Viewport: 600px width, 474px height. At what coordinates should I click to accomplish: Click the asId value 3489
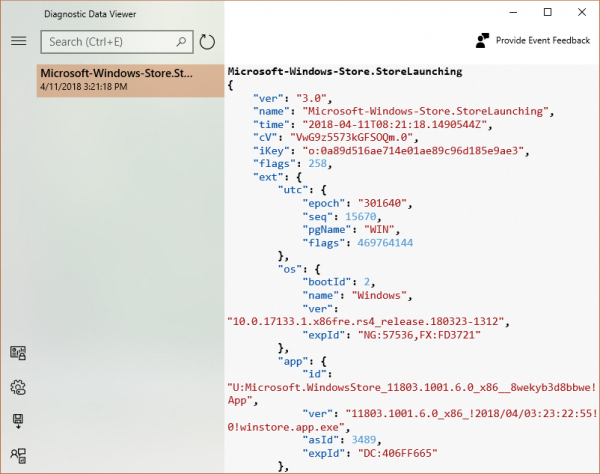pos(364,440)
